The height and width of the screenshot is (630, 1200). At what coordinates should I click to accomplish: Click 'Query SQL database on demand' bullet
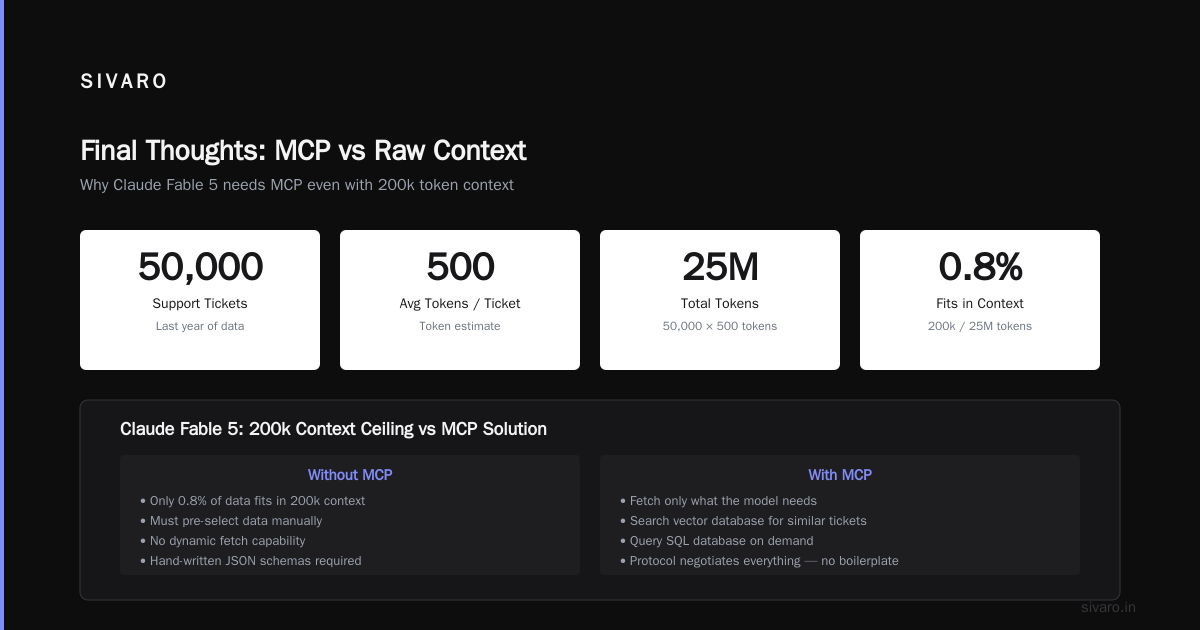[x=717, y=541]
